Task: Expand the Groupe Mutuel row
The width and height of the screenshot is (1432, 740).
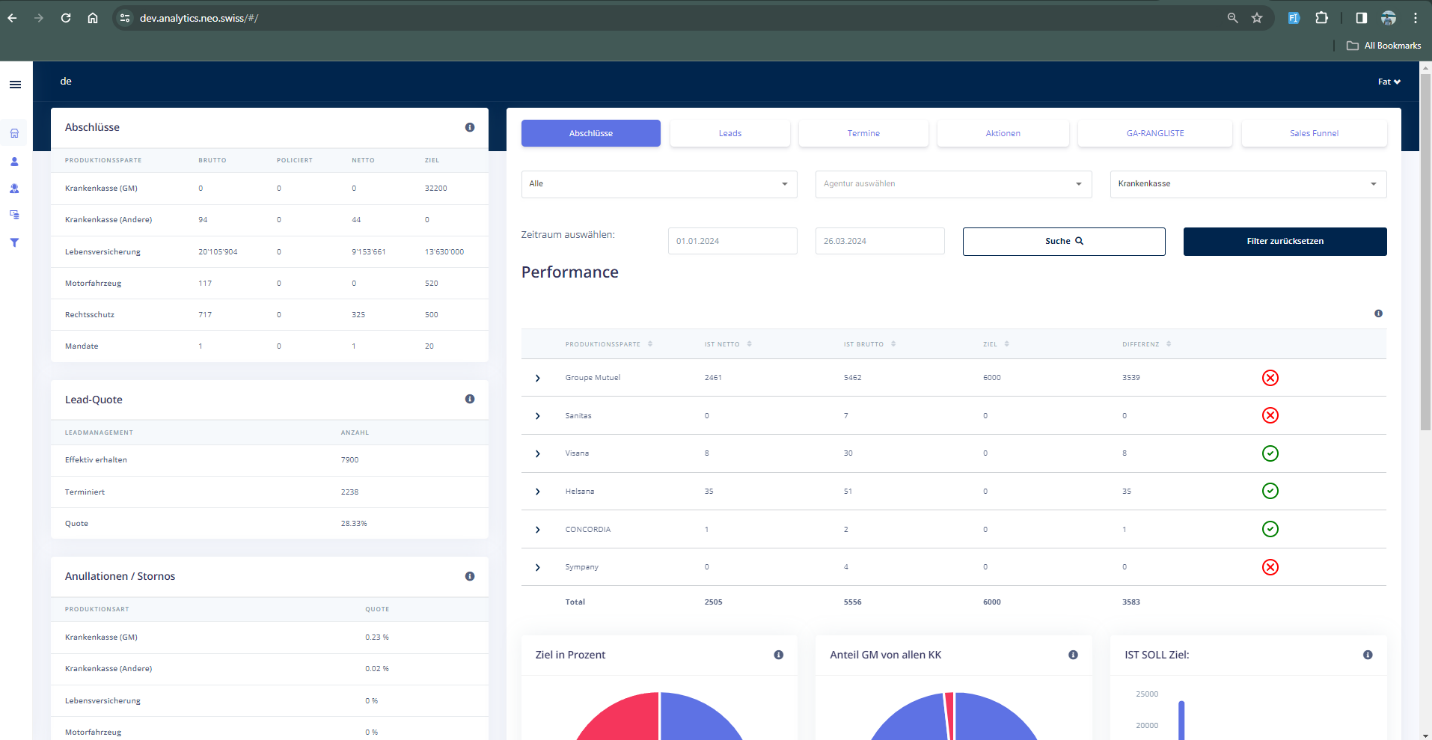Action: click(x=538, y=378)
